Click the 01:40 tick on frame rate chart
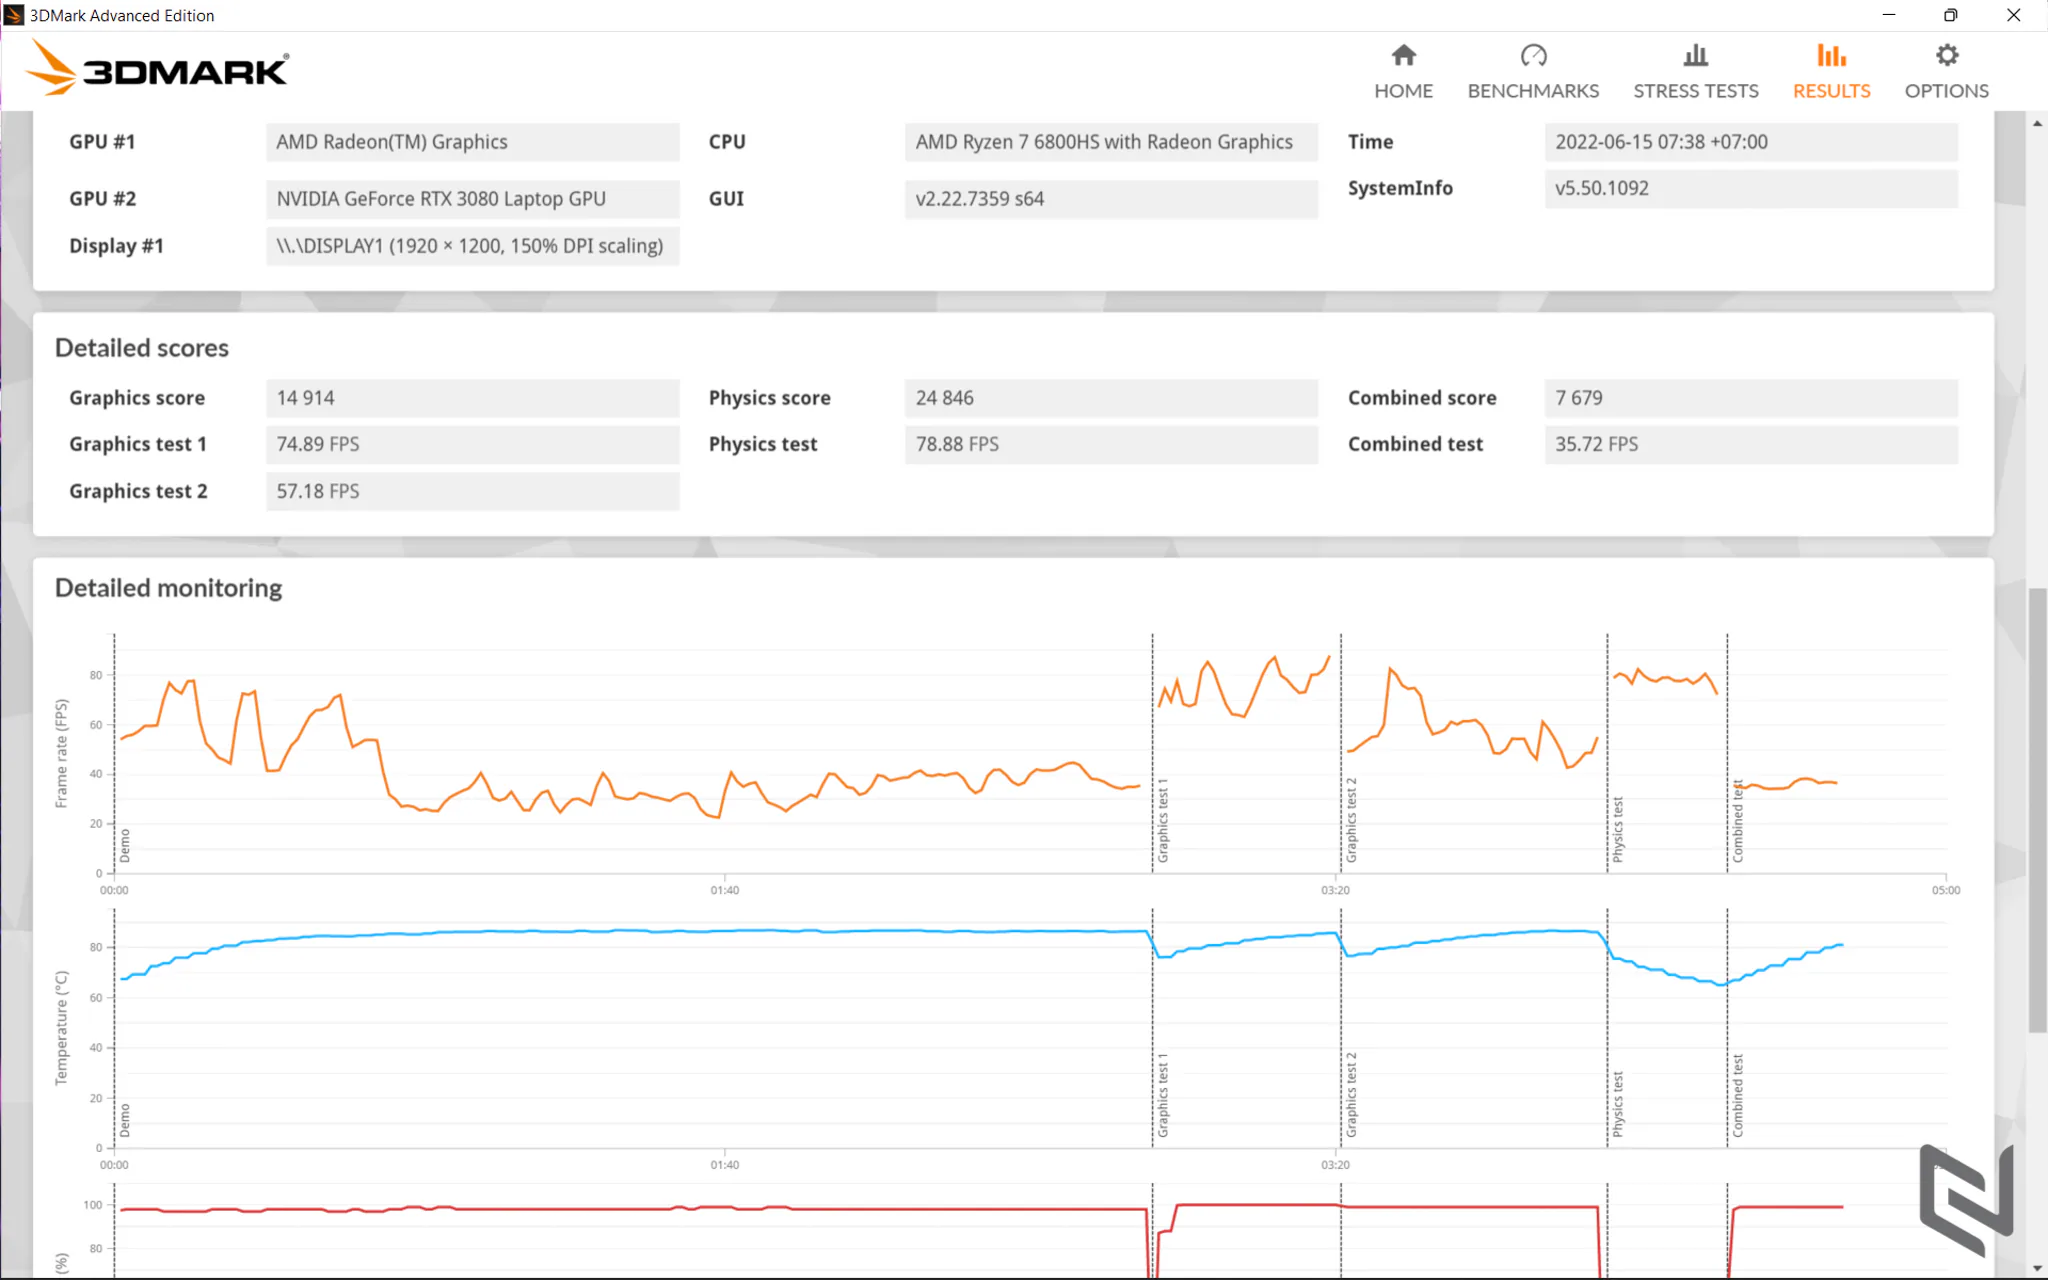Viewport: 2048px width, 1280px height. pos(725,890)
